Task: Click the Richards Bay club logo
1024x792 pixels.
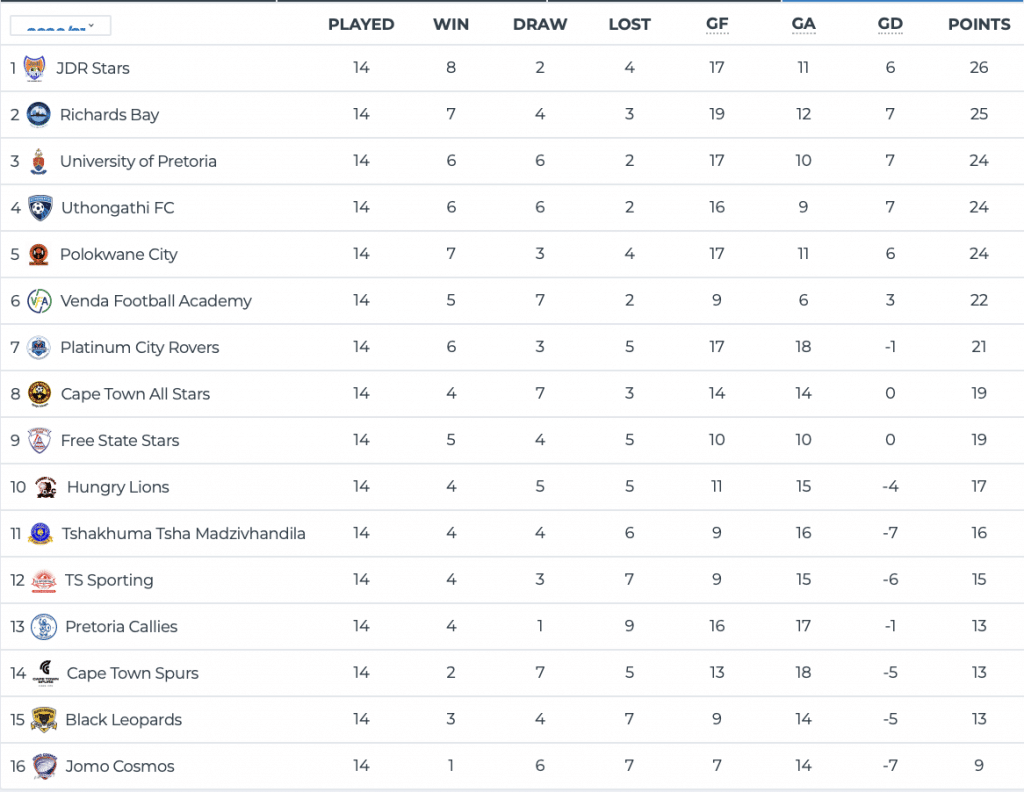Action: [x=39, y=115]
